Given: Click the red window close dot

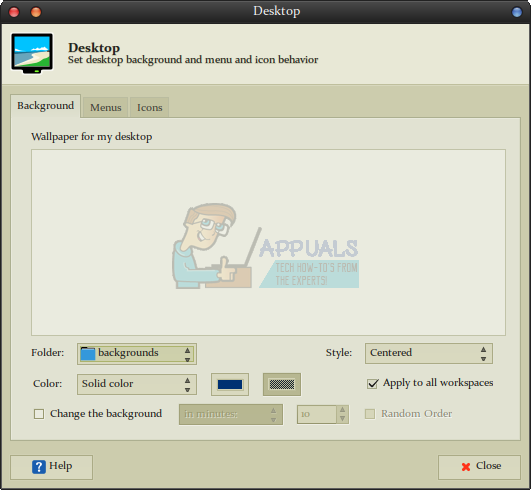Looking at the screenshot, I should point(14,12).
